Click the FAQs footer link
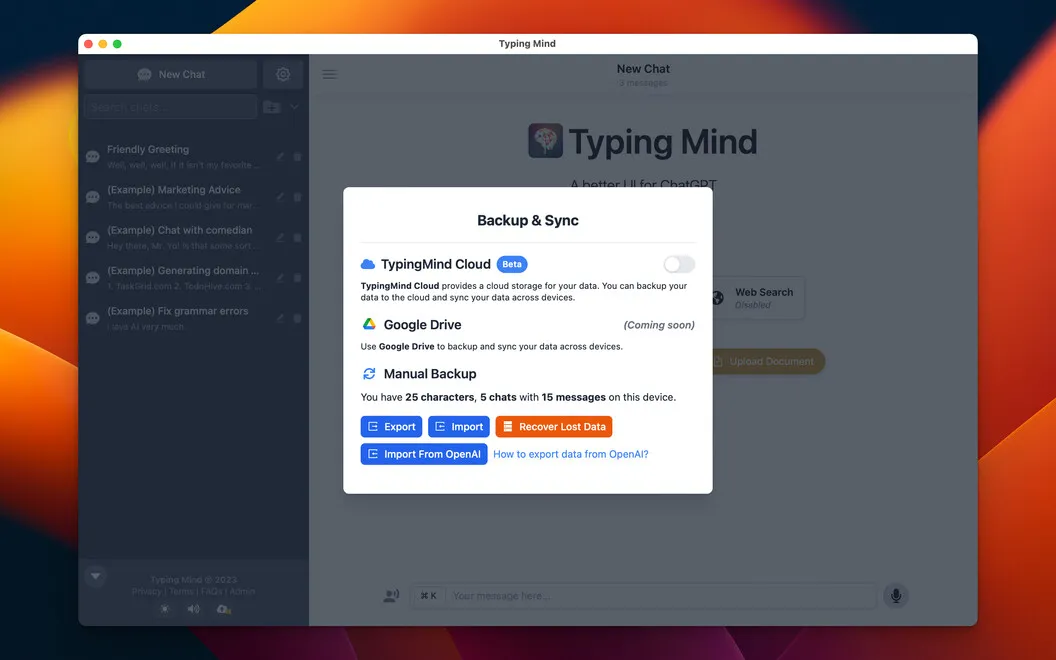The width and height of the screenshot is (1056, 660). 211,591
